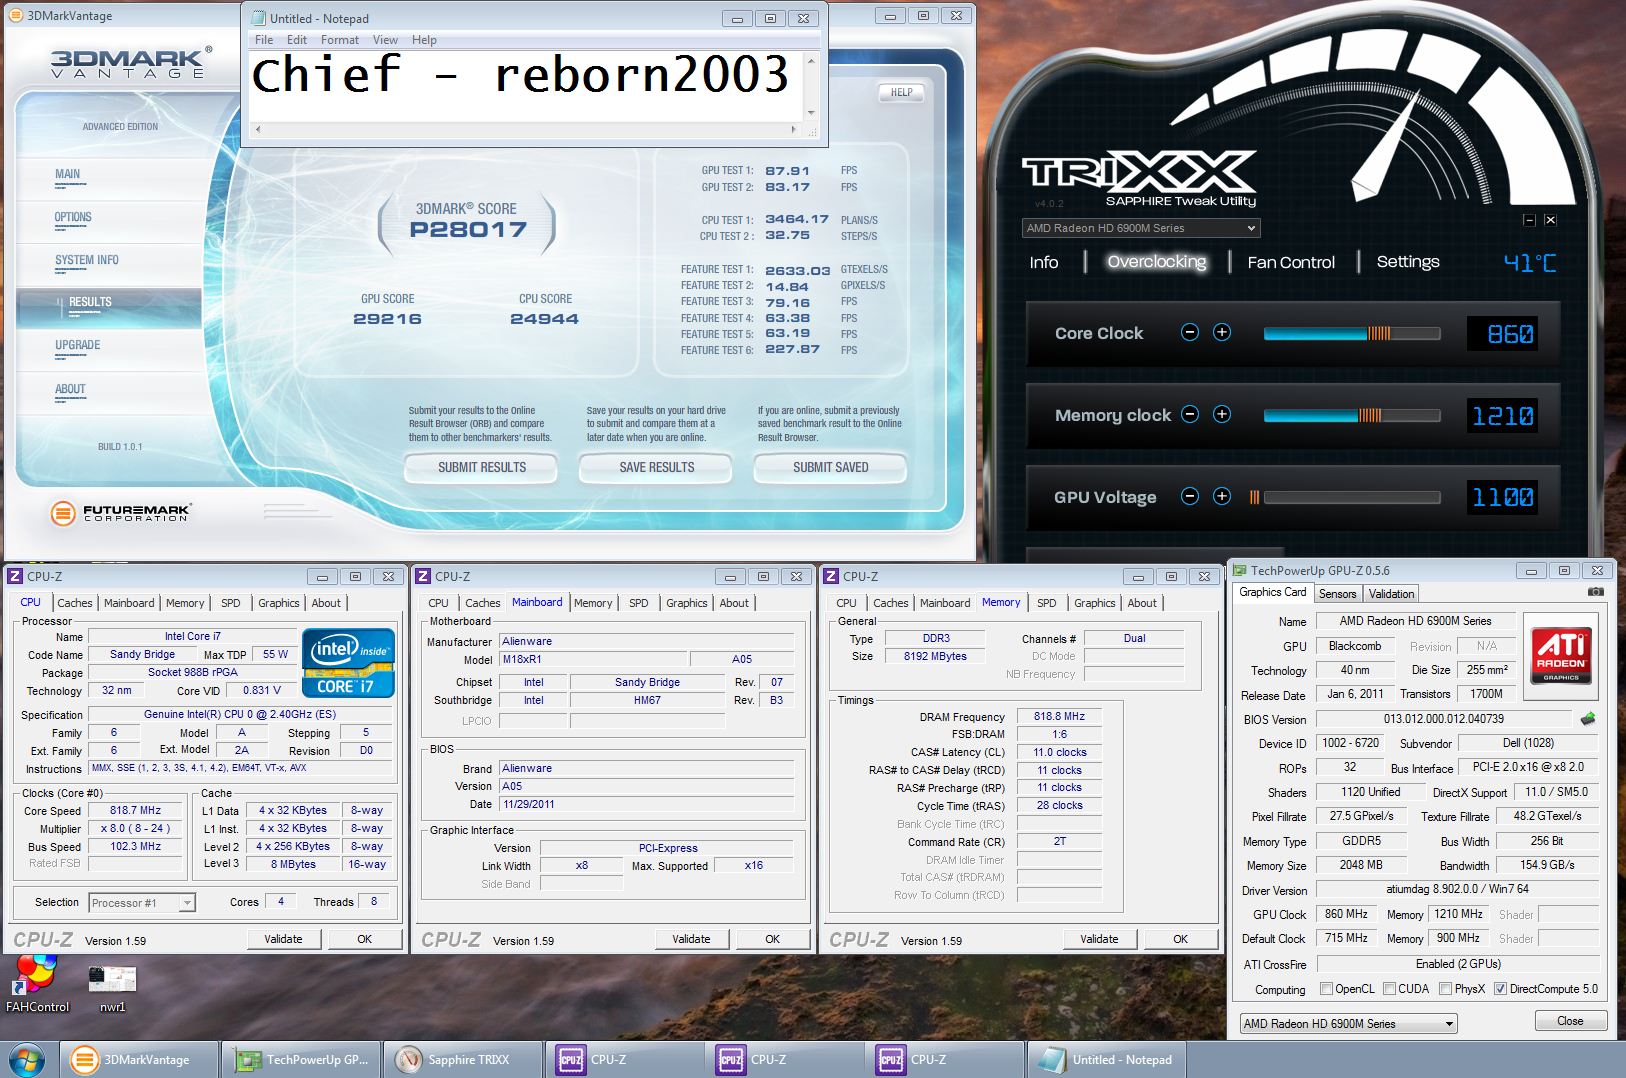Toggle the DirectCompute 5.0 checkbox
The height and width of the screenshot is (1078, 1626).
coord(1500,989)
